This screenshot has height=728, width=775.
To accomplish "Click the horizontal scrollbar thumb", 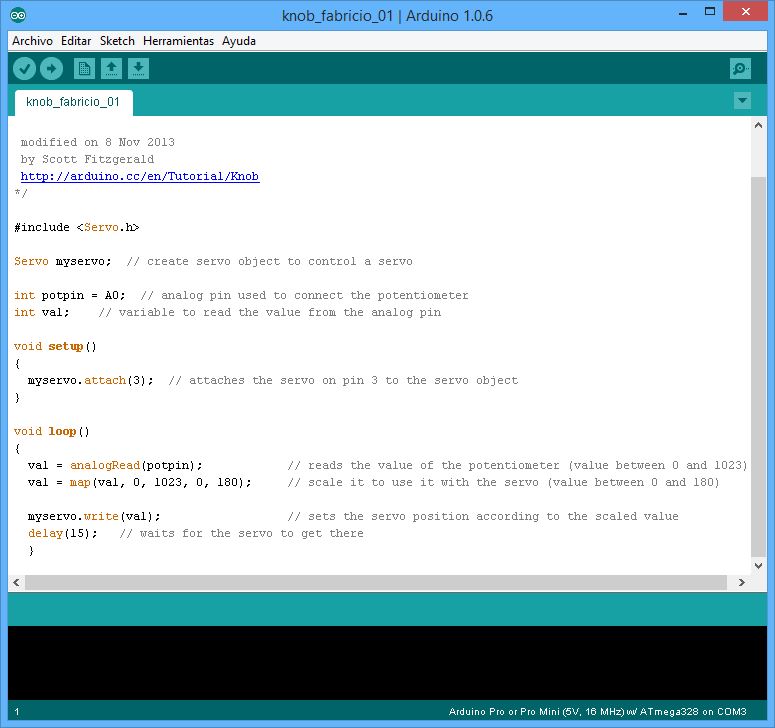I will pyautogui.click(x=376, y=582).
